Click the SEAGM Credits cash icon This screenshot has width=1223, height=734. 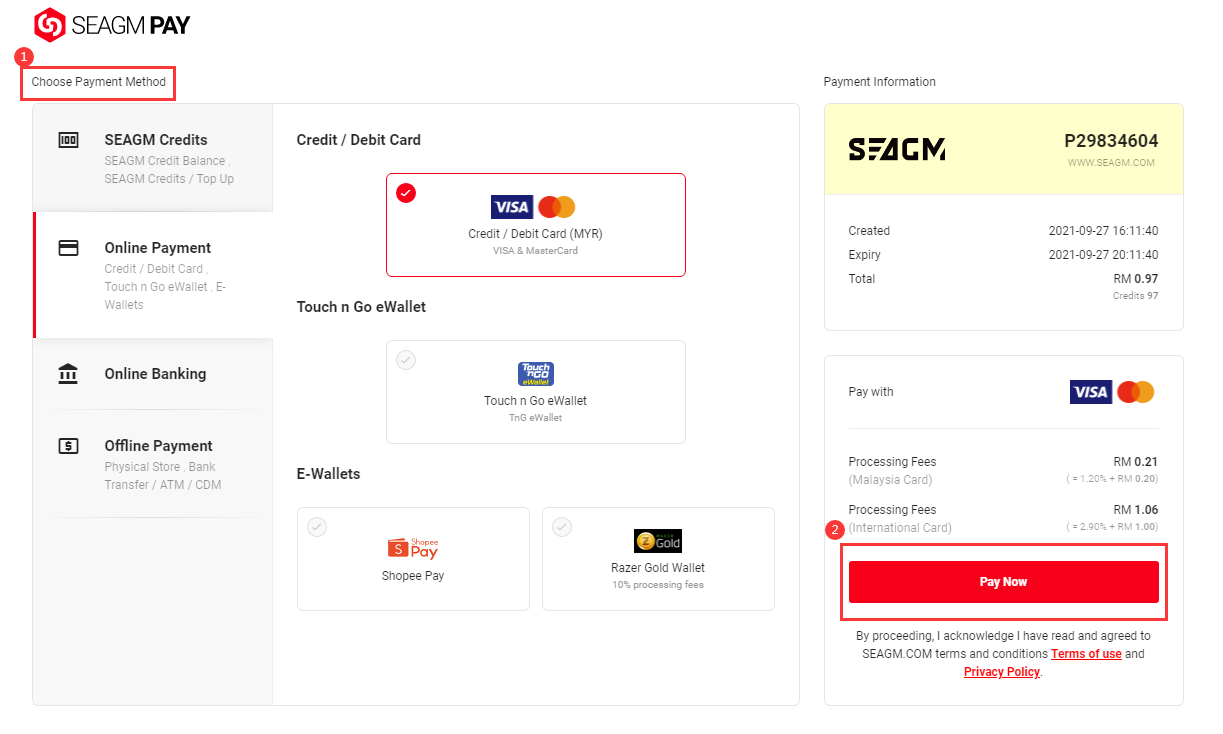(x=68, y=140)
